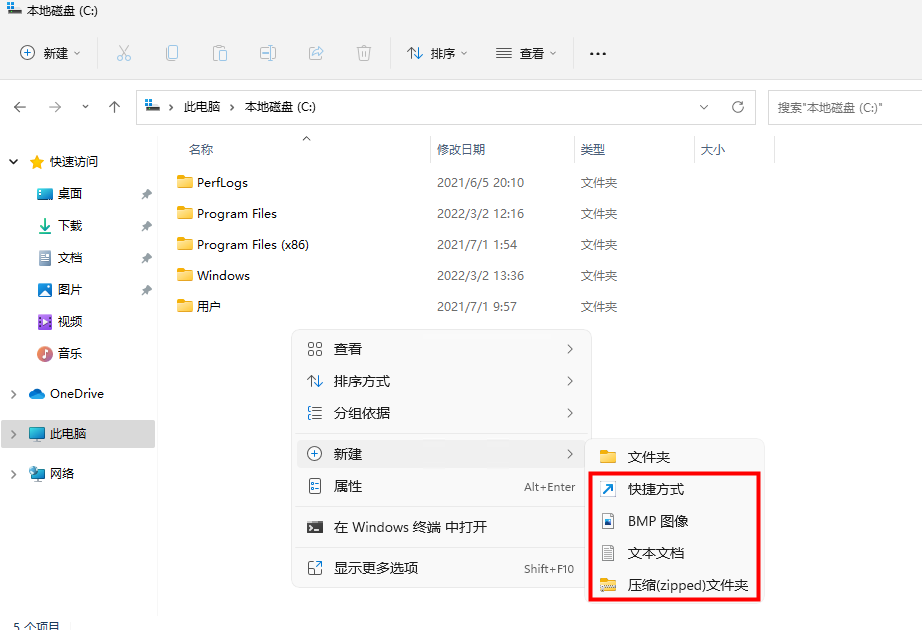Click the Refresh icon in address bar
Image resolution: width=922 pixels, height=630 pixels.
(x=737, y=107)
